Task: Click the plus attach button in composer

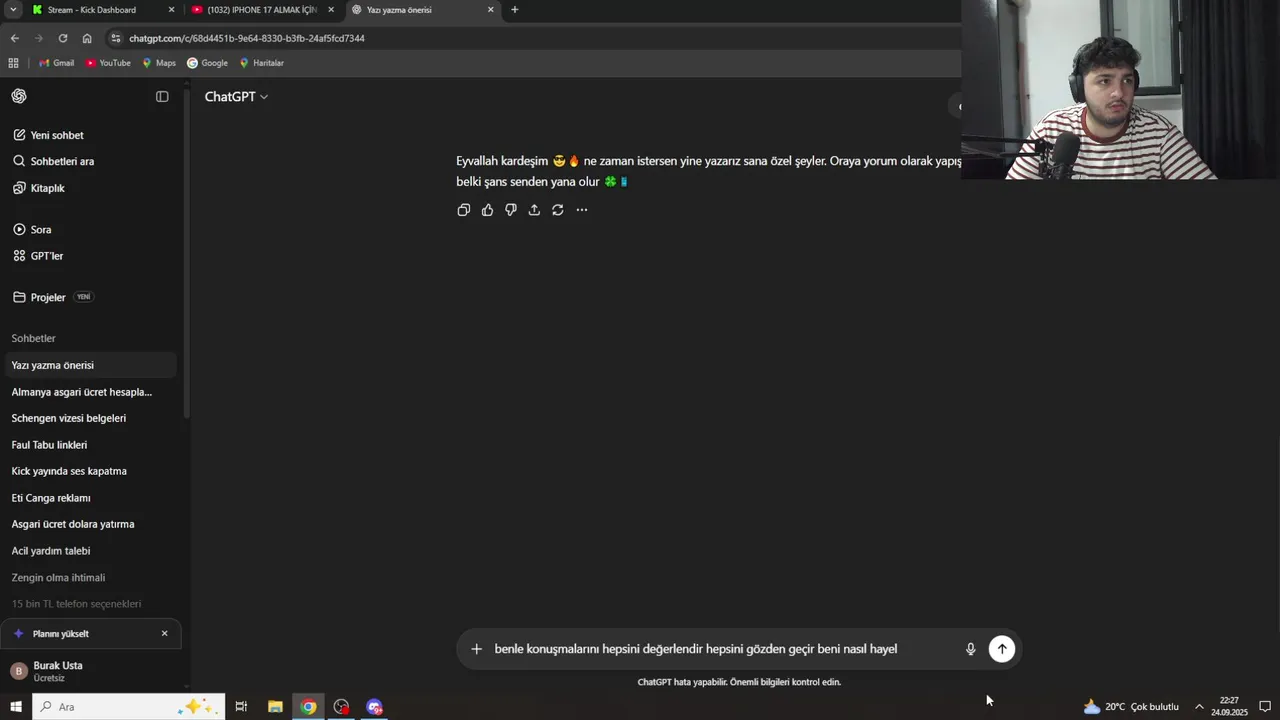Action: (477, 649)
